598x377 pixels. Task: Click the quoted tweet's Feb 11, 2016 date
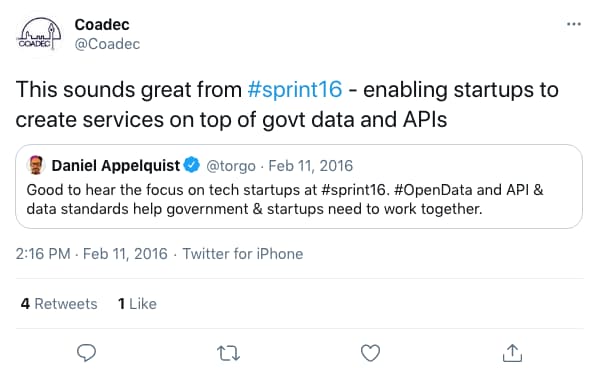(x=310, y=166)
